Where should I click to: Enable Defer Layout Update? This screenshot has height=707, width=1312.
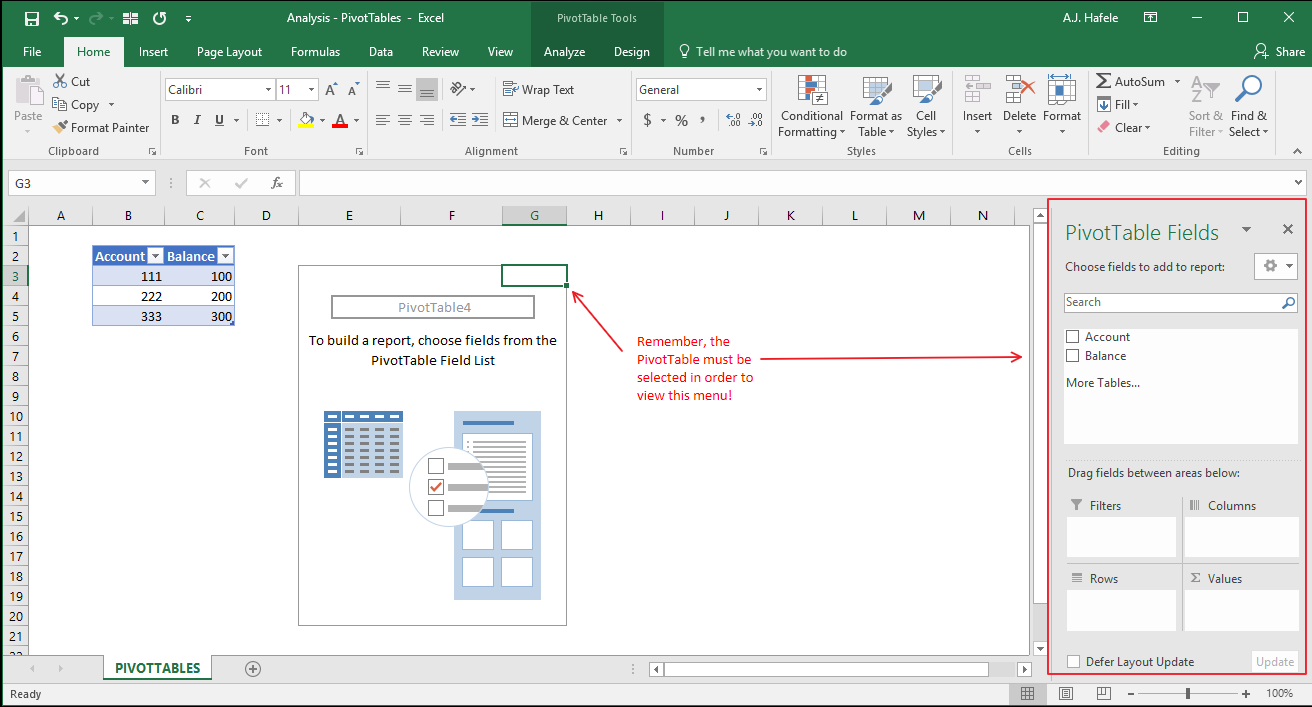[1074, 662]
